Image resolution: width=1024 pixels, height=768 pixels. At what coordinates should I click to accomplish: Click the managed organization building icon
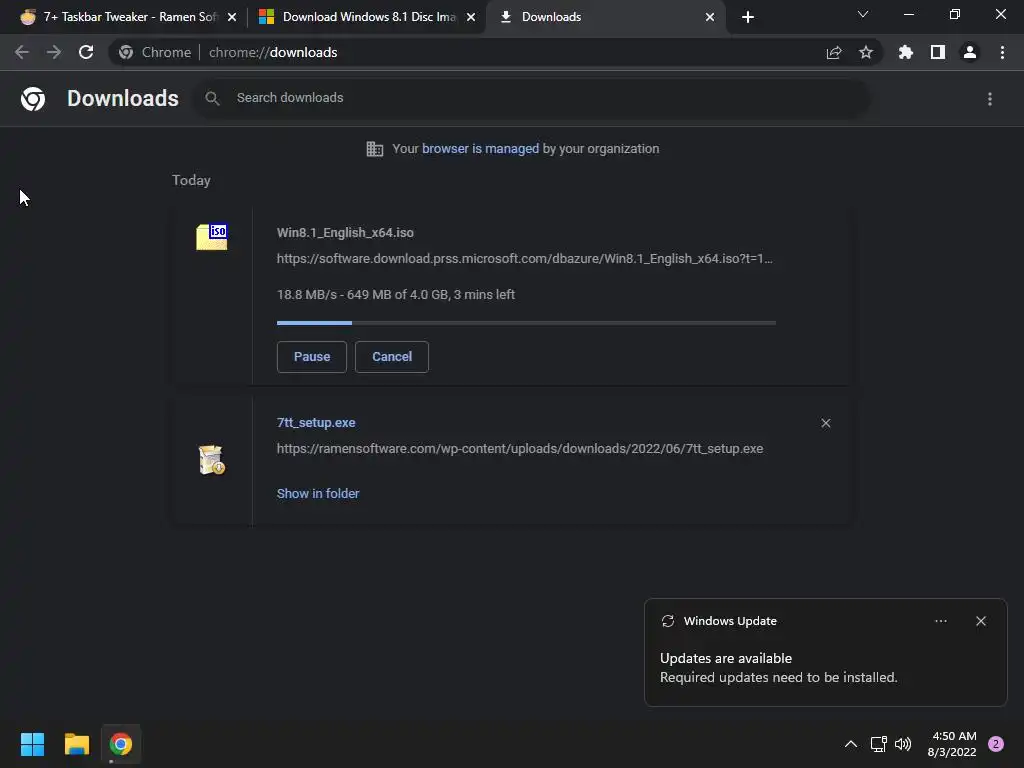pos(375,149)
